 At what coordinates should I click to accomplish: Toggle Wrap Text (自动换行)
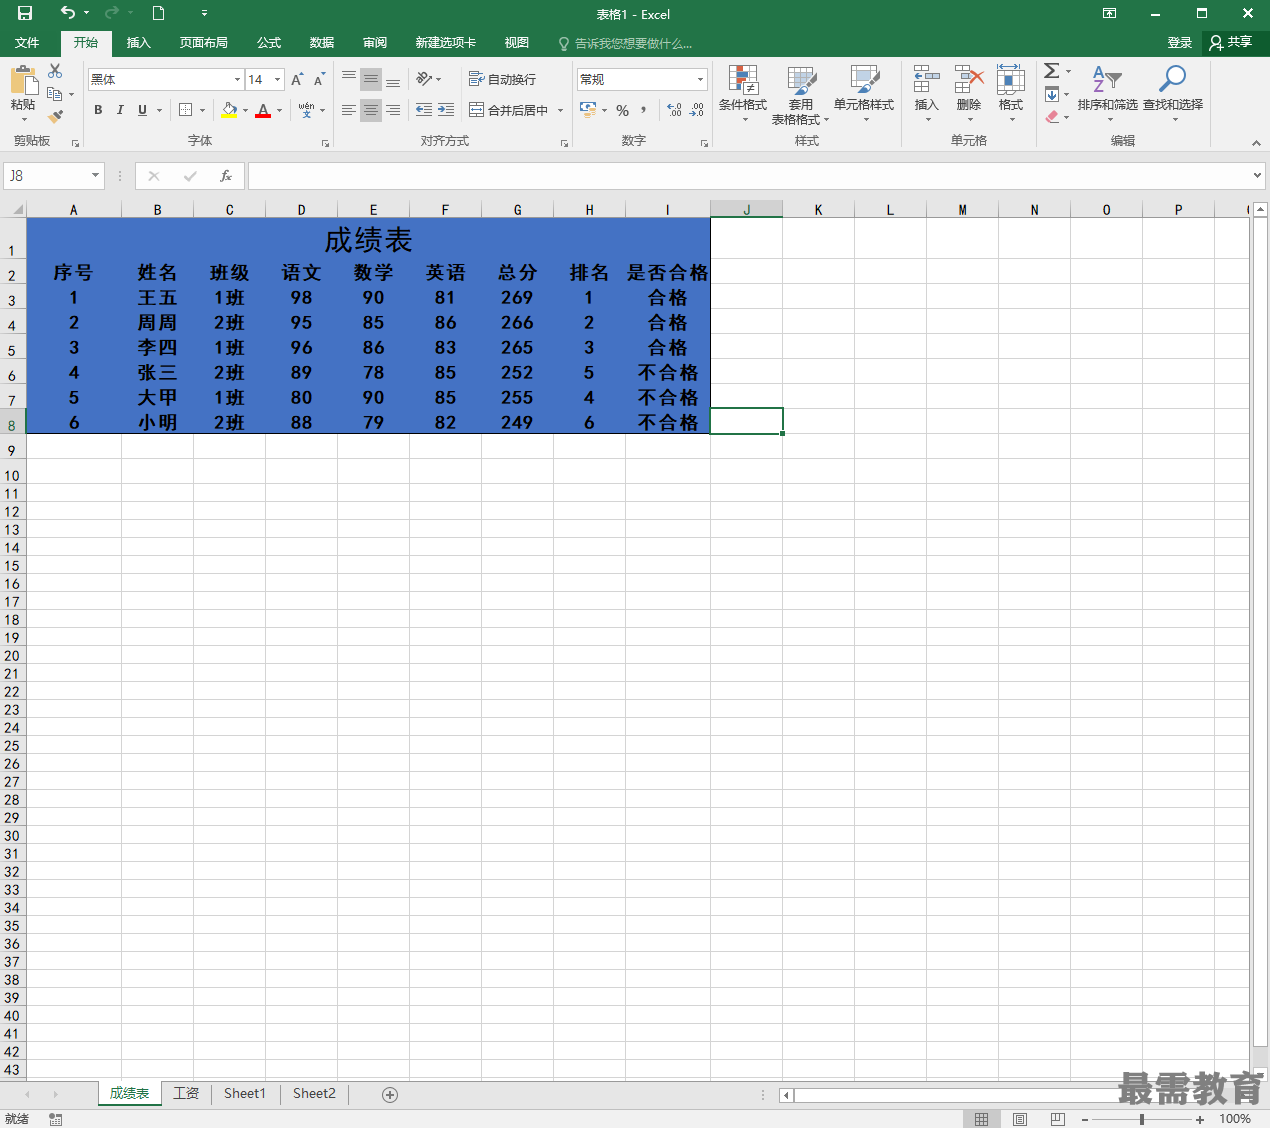[x=502, y=79]
